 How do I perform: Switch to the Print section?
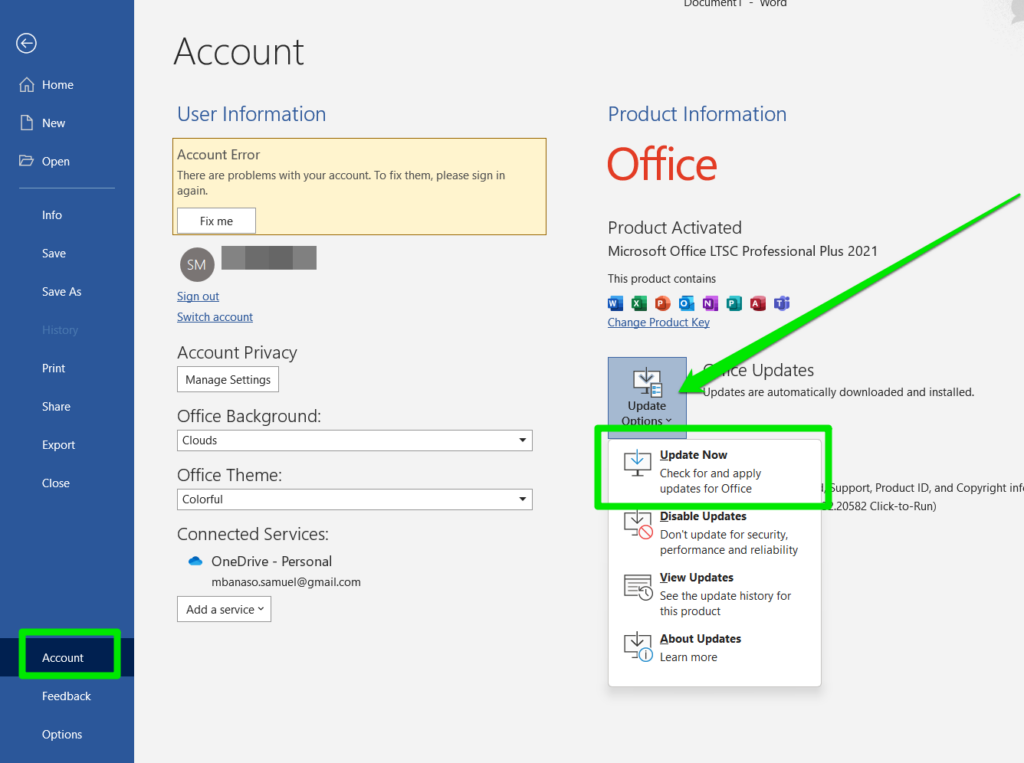53,368
